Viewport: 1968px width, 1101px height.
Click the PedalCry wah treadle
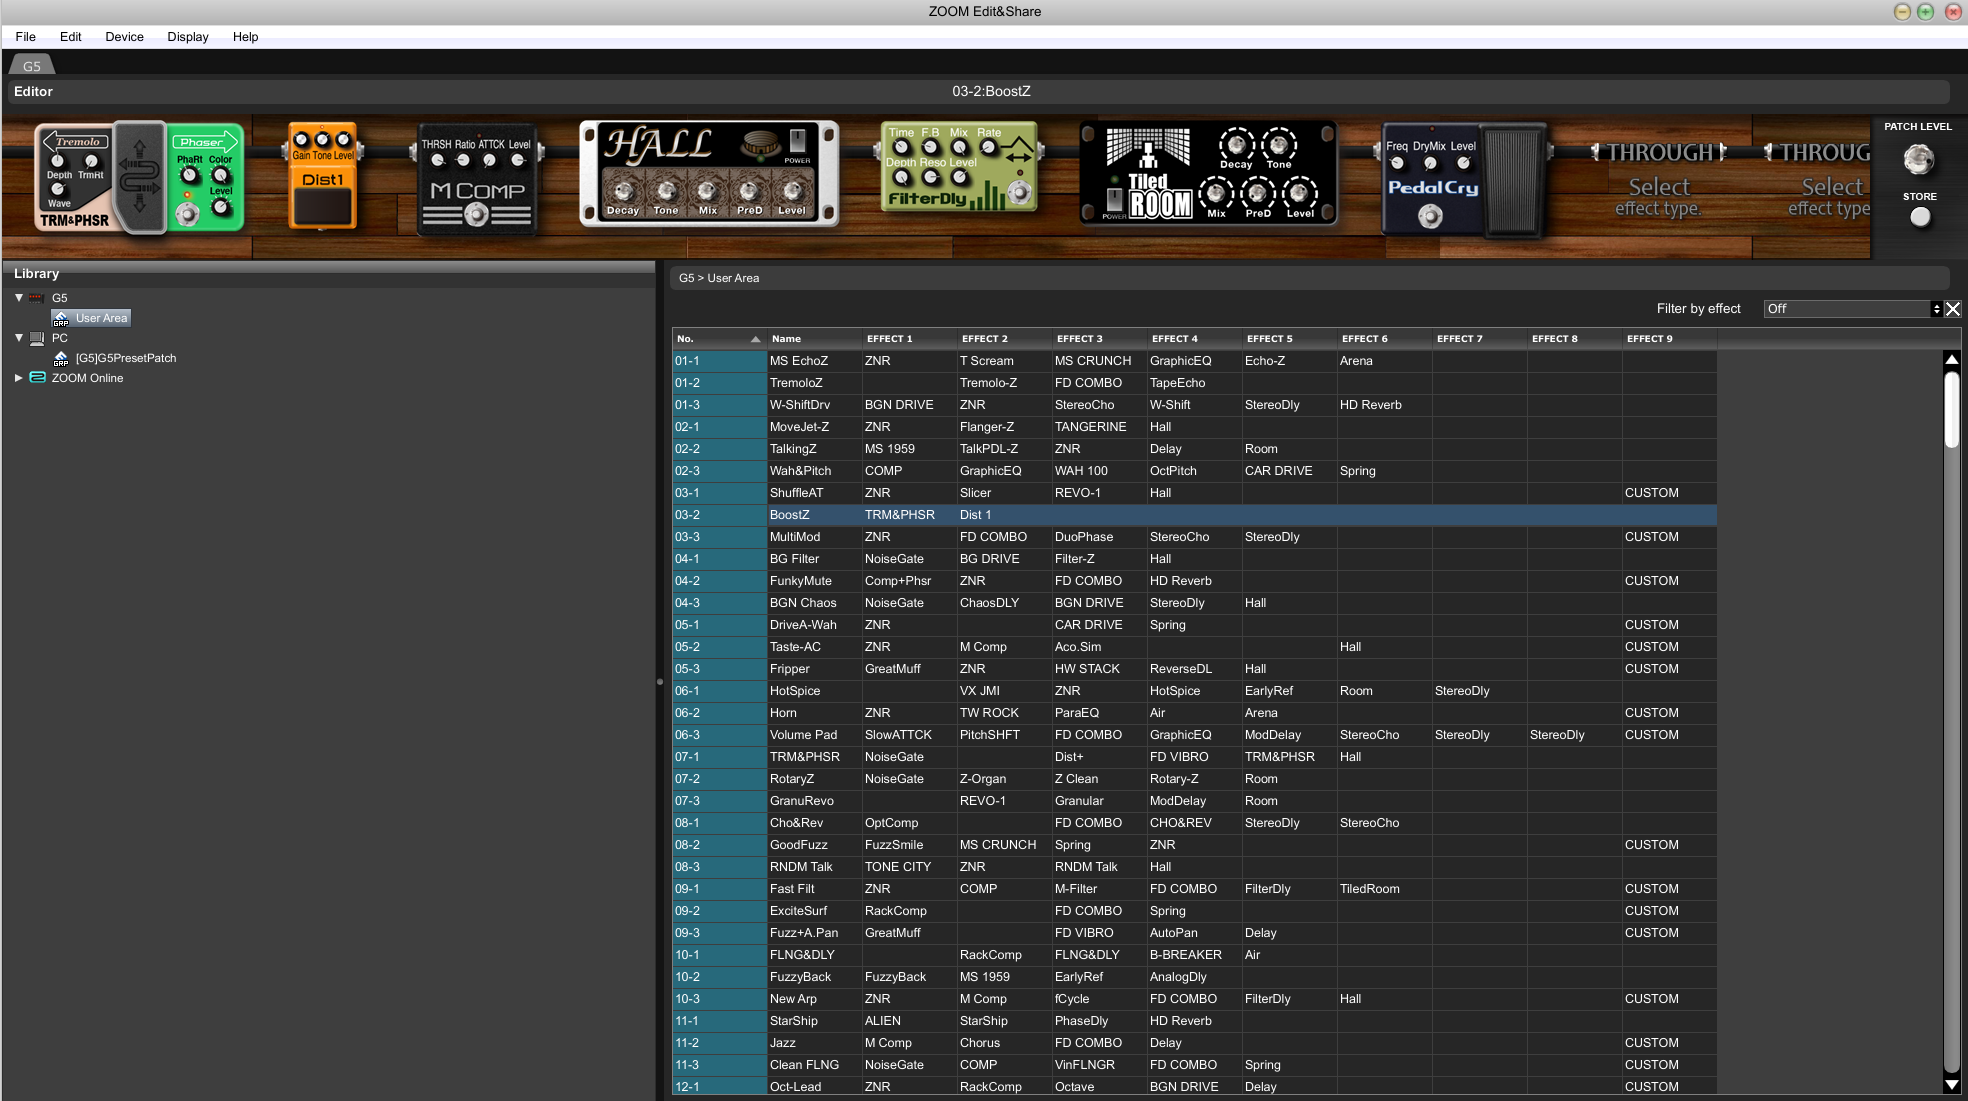(x=1512, y=180)
